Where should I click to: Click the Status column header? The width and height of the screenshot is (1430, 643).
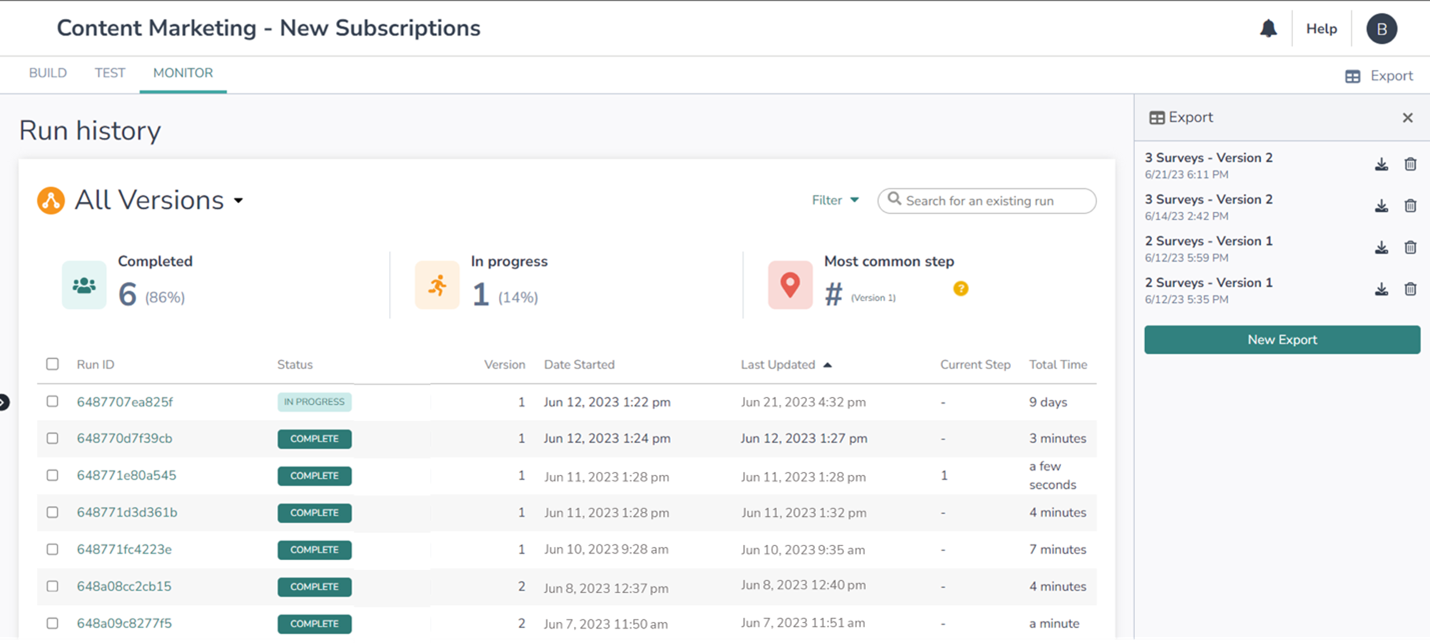(295, 365)
